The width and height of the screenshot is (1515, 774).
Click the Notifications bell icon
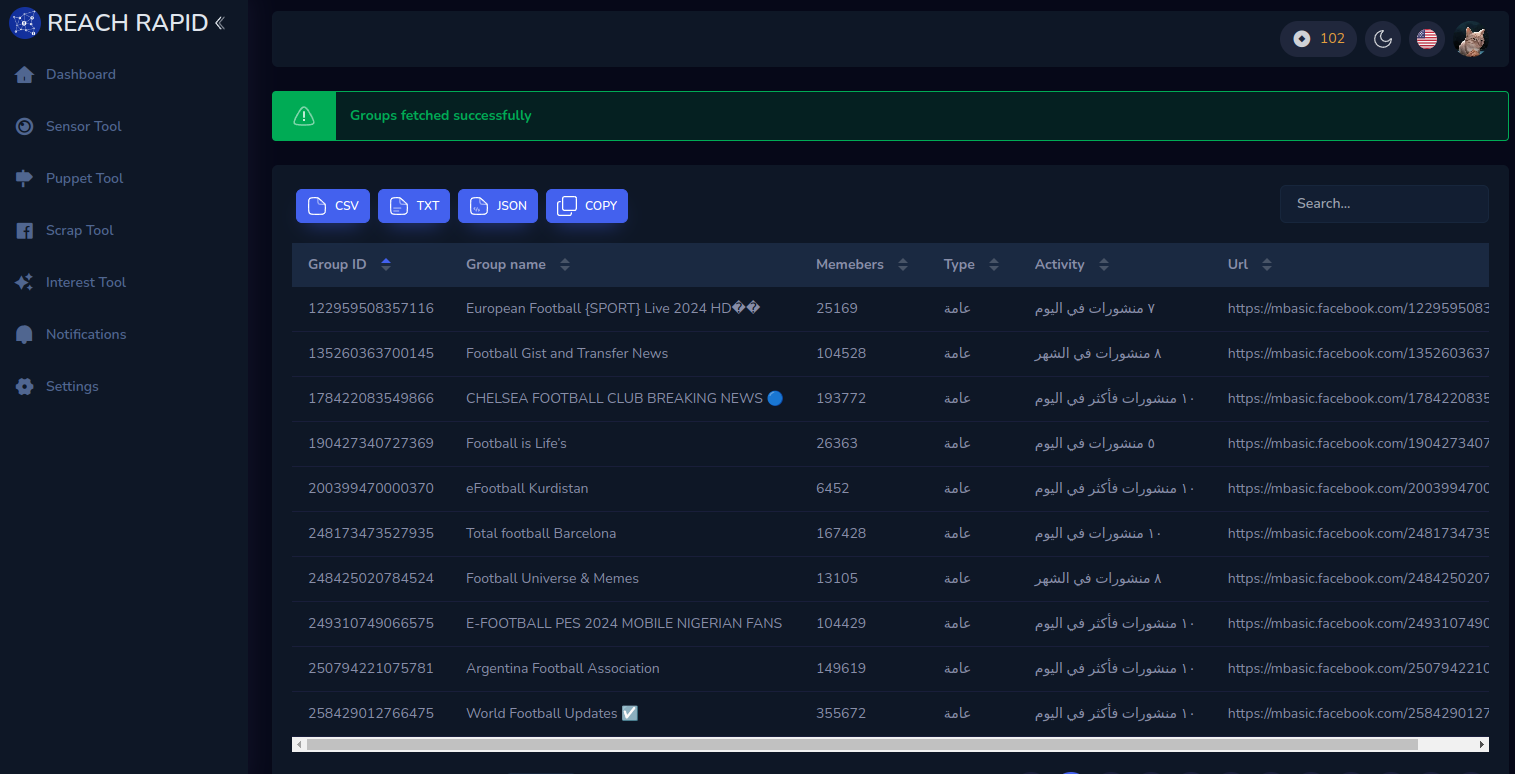tap(25, 335)
